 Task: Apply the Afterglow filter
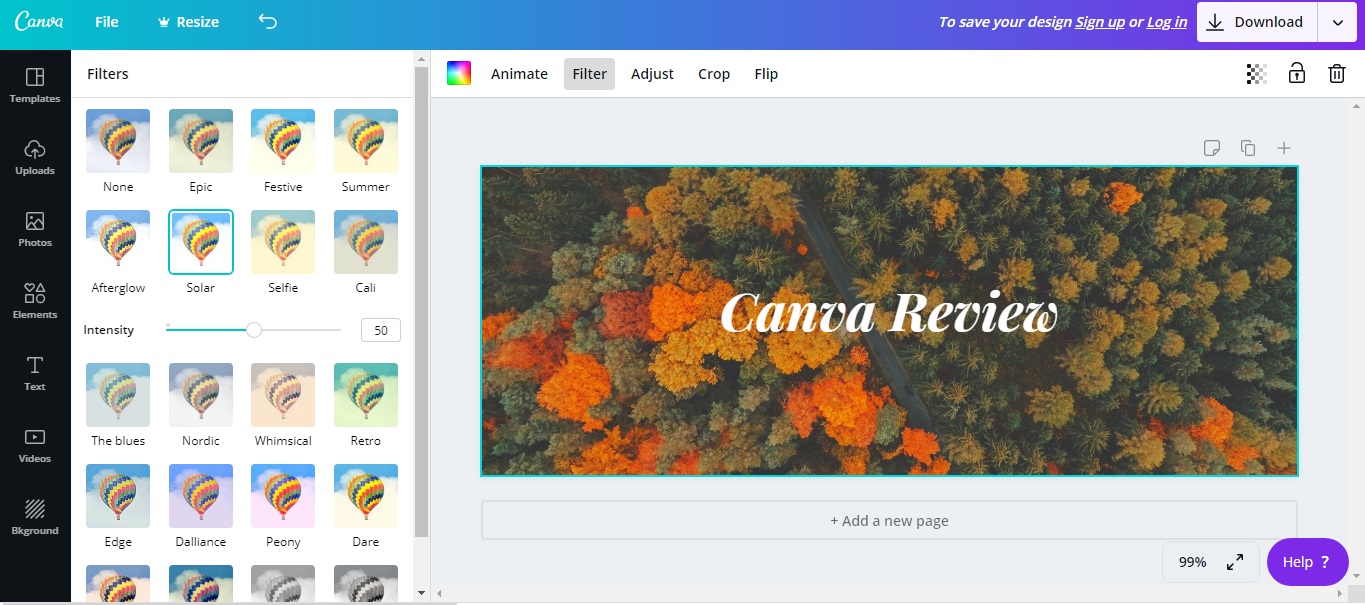click(118, 242)
